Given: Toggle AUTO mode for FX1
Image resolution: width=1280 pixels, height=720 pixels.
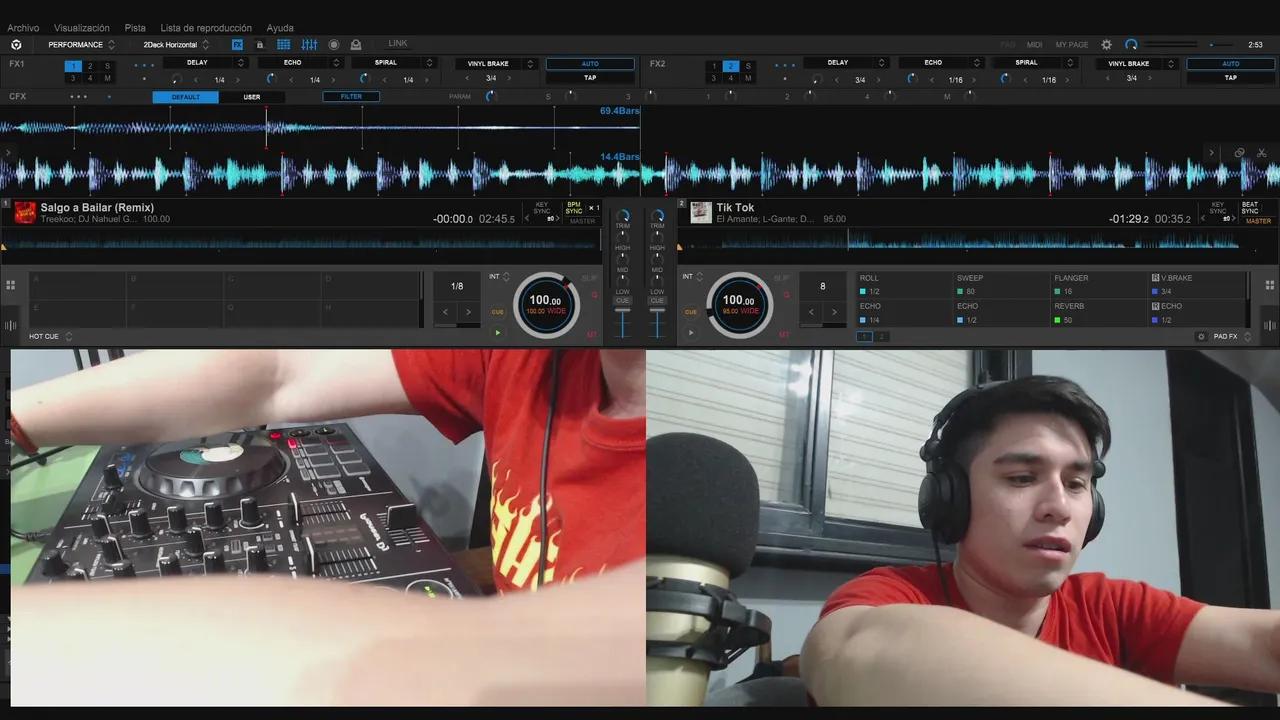Looking at the screenshot, I should pos(590,63).
